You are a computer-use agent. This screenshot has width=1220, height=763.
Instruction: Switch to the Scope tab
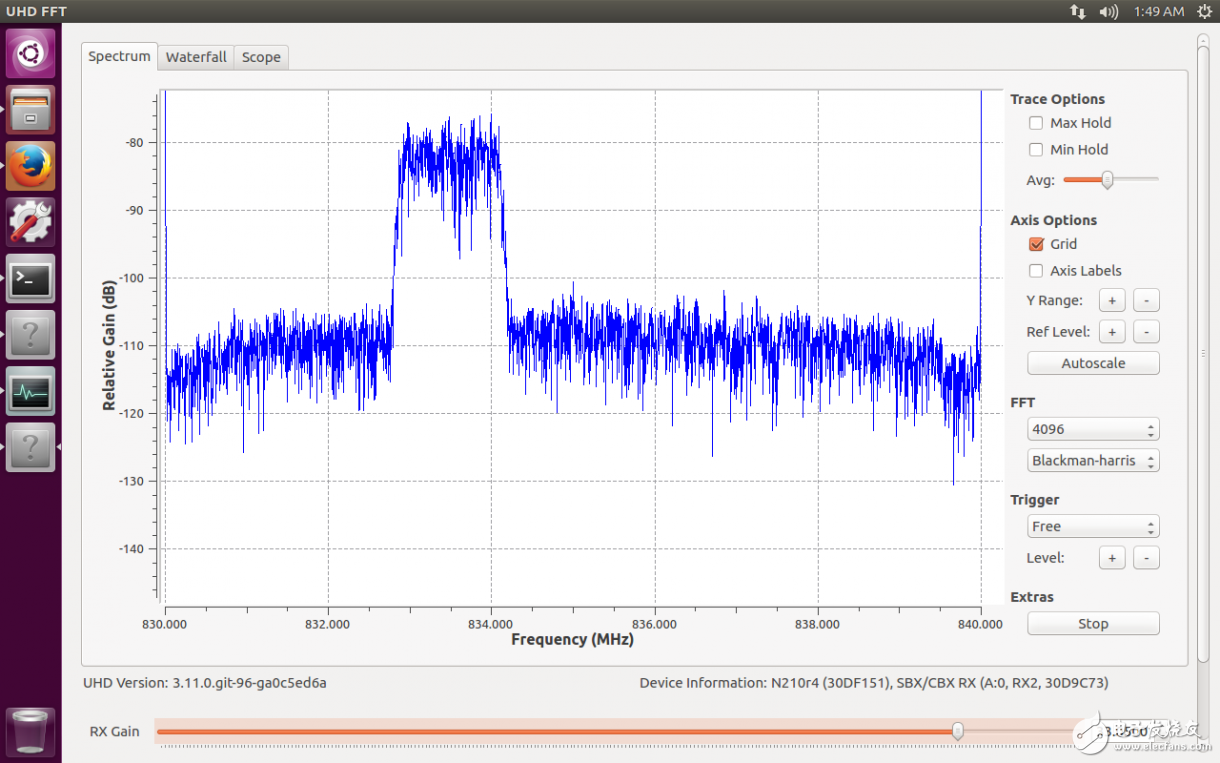coord(261,57)
